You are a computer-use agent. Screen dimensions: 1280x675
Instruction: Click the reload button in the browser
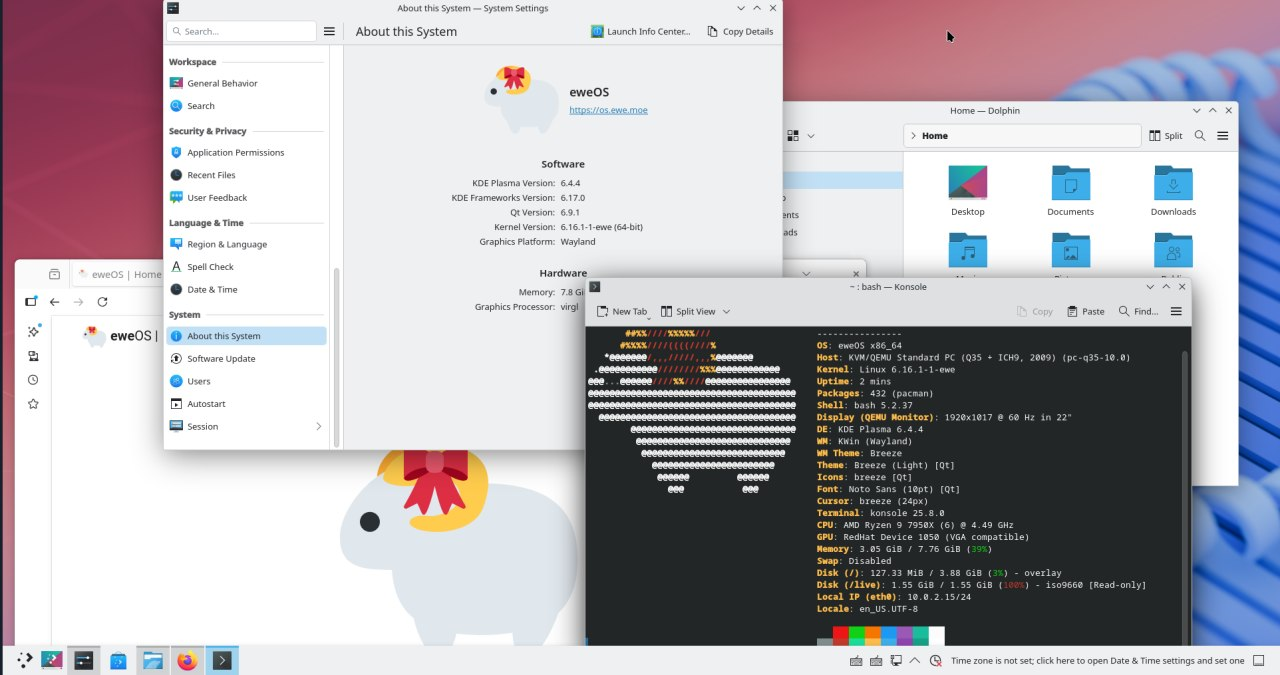coord(102,302)
